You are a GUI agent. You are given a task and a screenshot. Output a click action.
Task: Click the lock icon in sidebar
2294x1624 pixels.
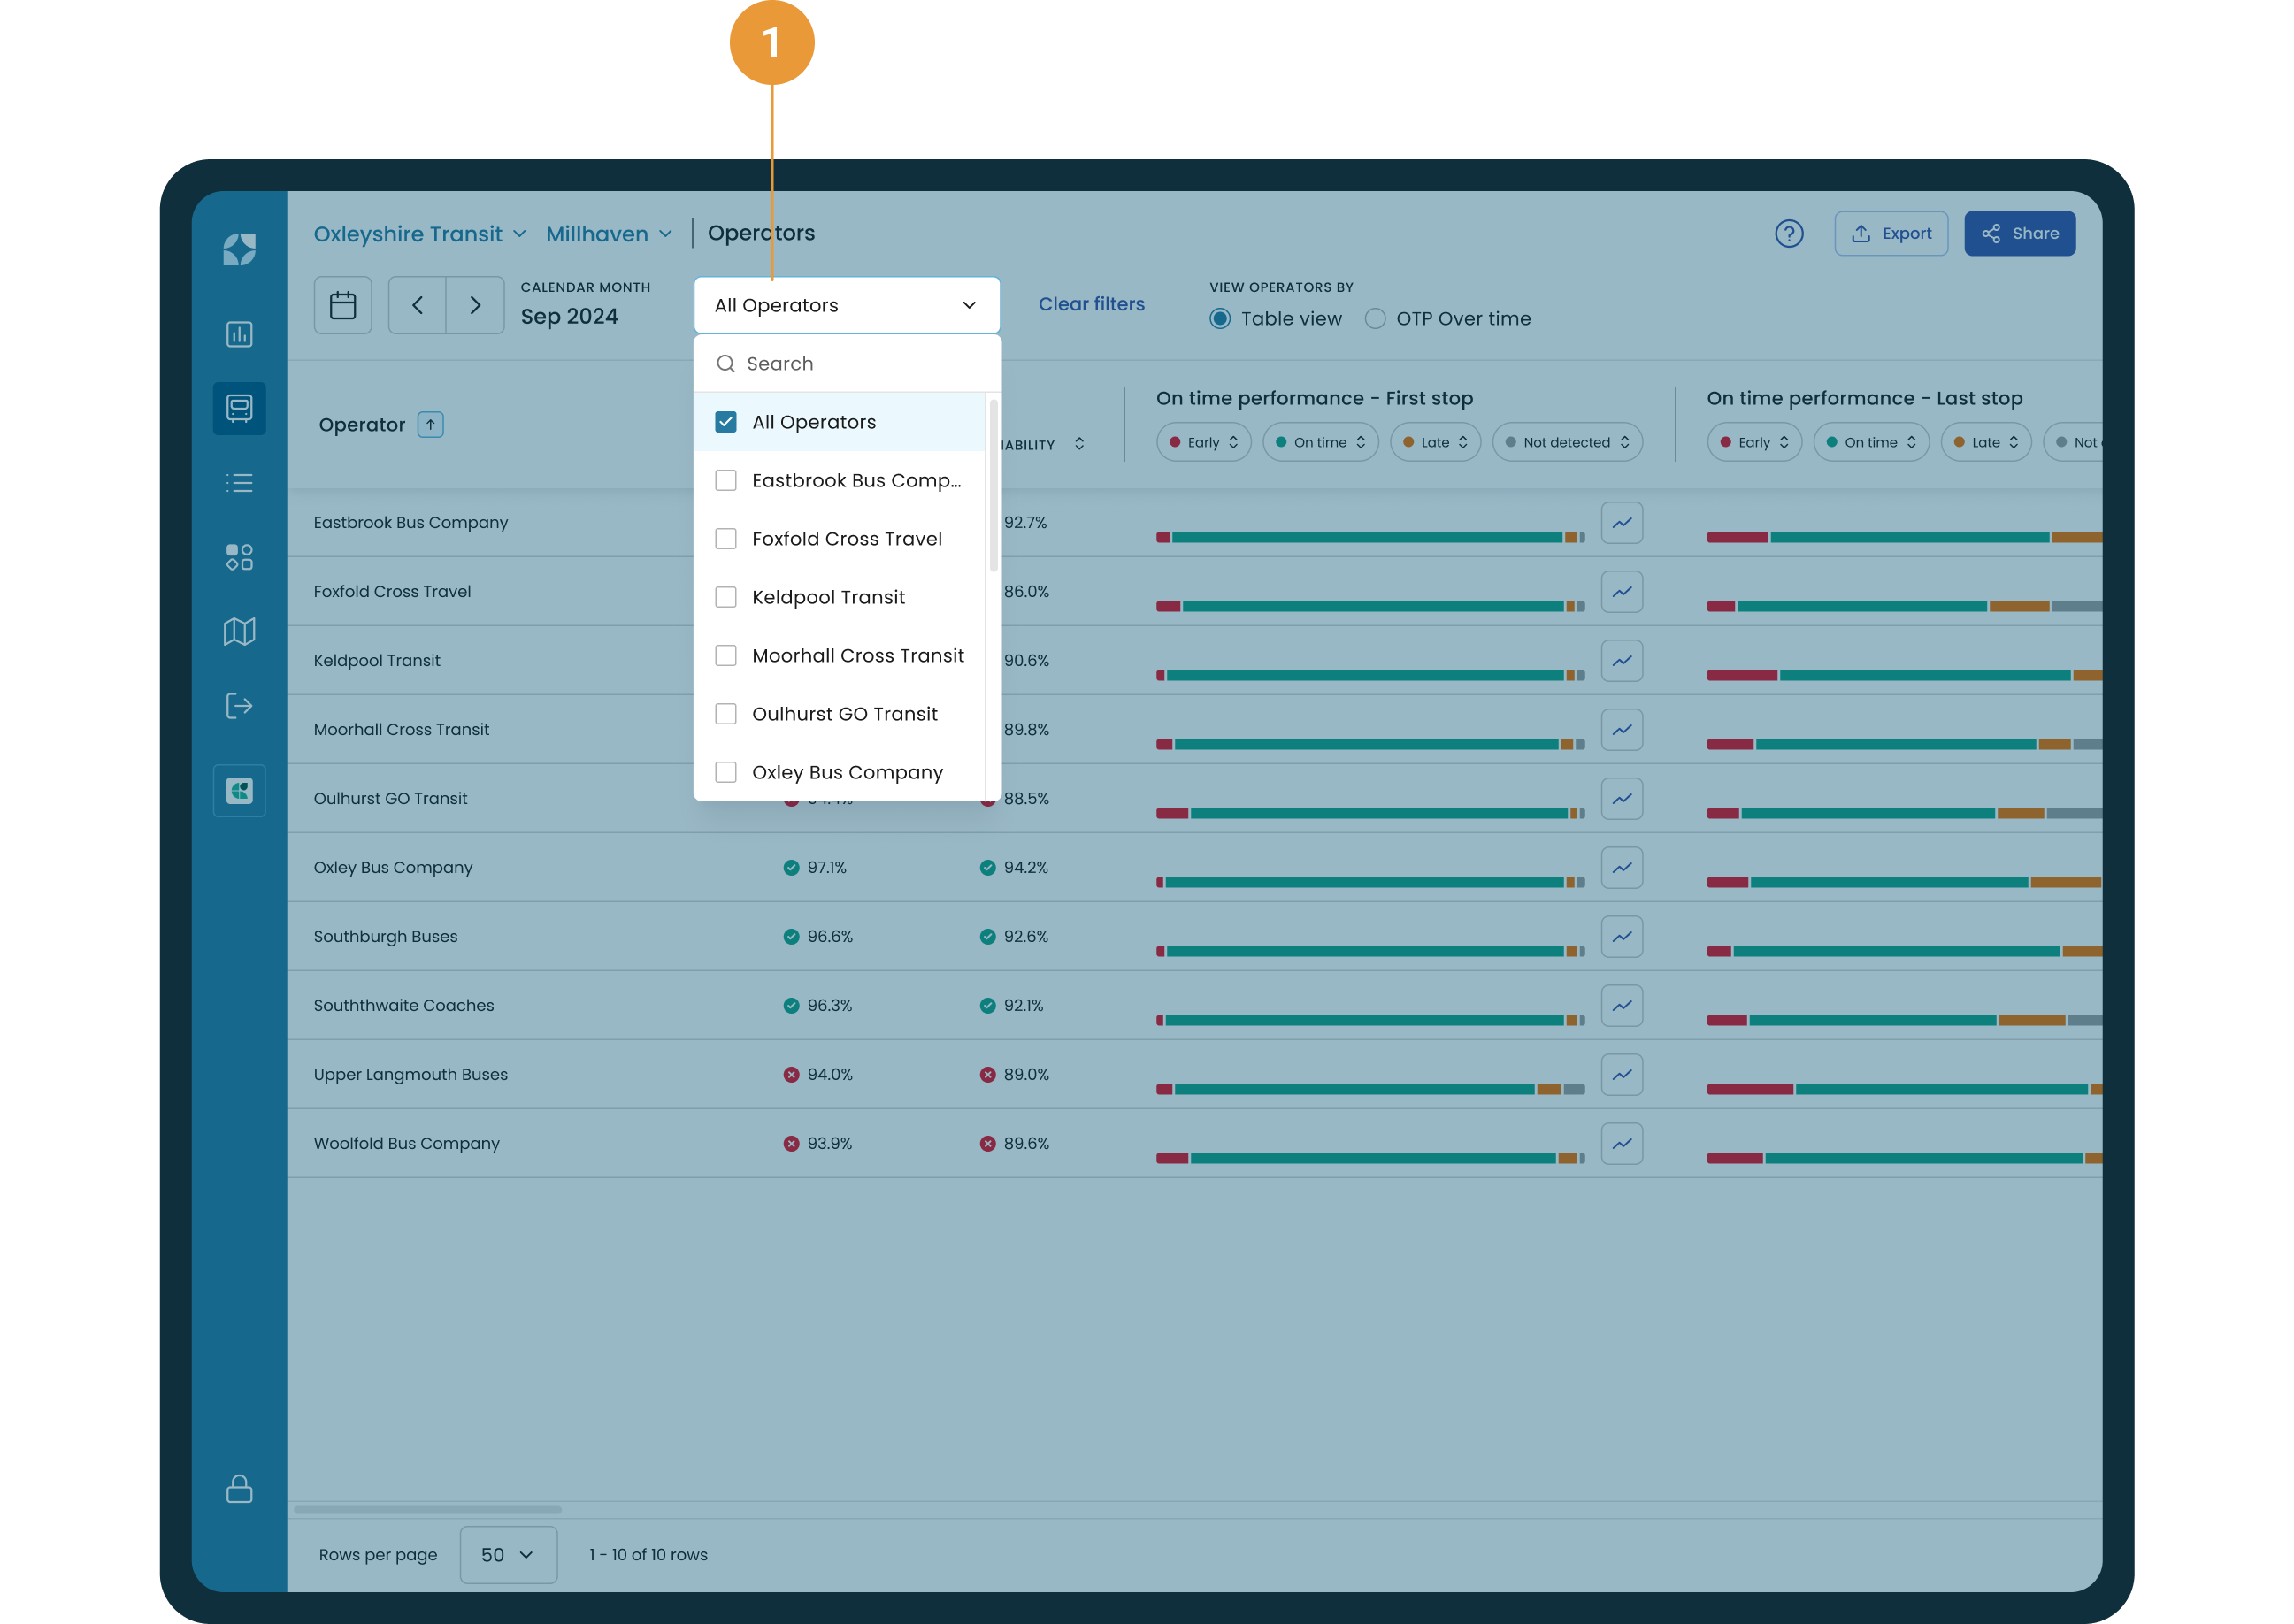point(239,1488)
